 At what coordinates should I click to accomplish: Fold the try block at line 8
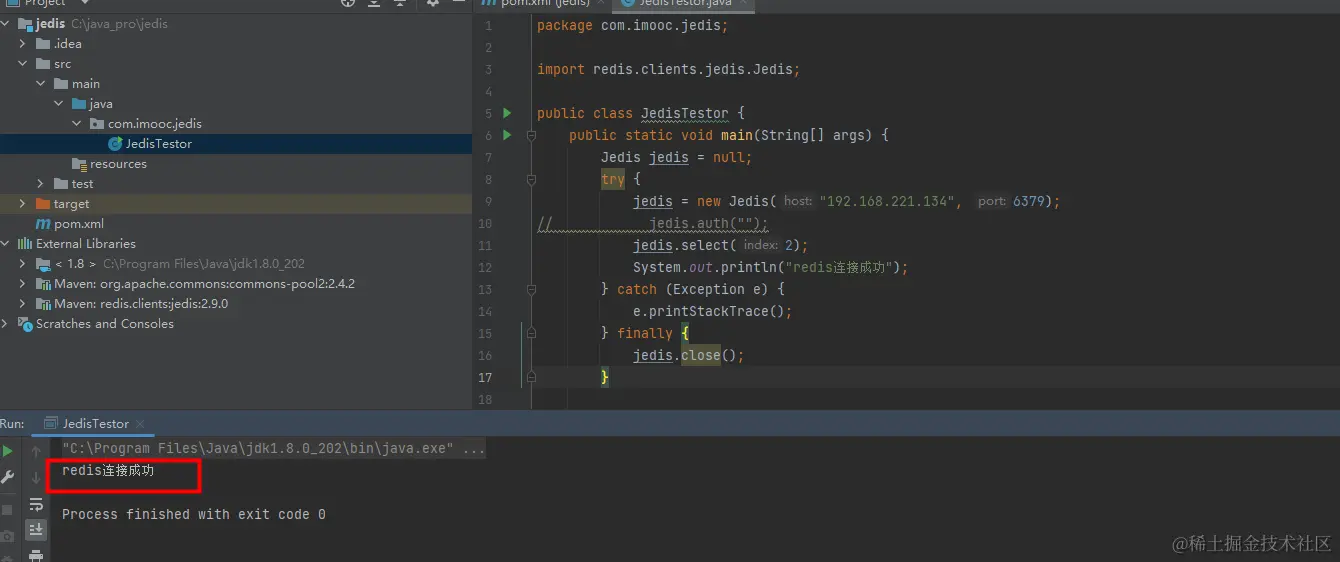[x=531, y=179]
